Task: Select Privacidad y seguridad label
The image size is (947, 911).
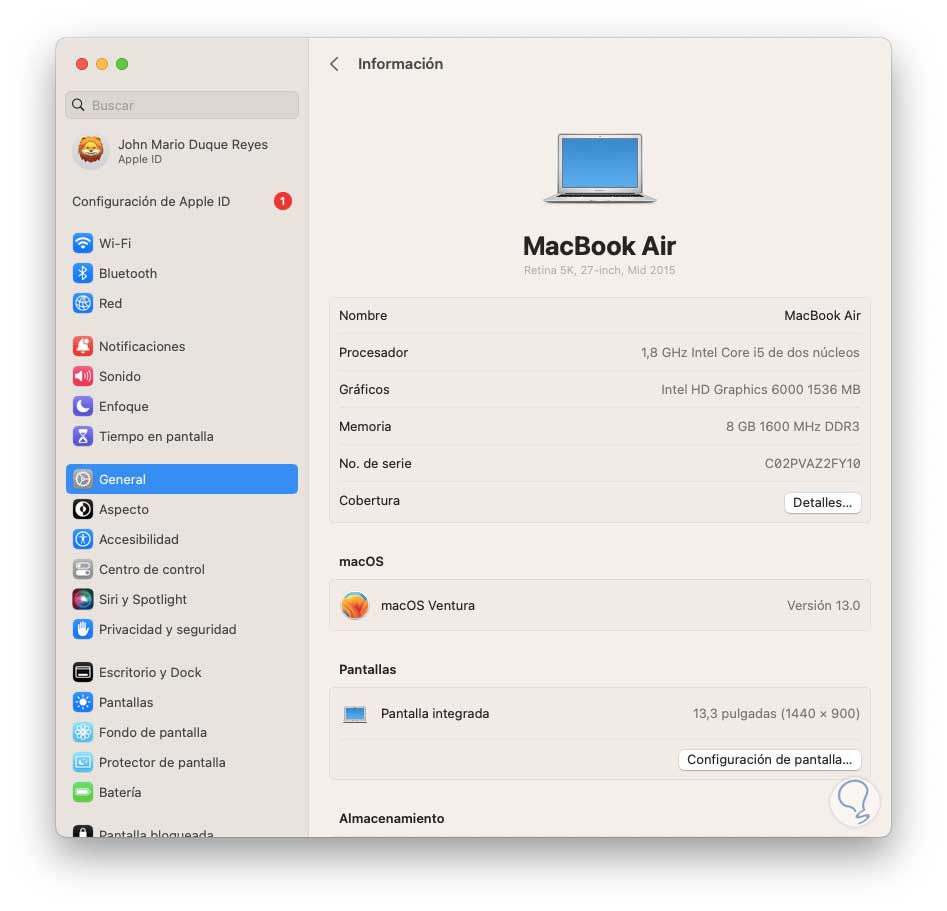Action: point(167,629)
